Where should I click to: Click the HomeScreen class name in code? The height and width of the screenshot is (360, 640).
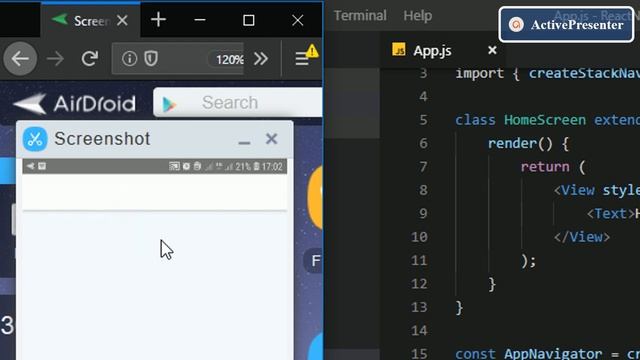click(x=545, y=120)
